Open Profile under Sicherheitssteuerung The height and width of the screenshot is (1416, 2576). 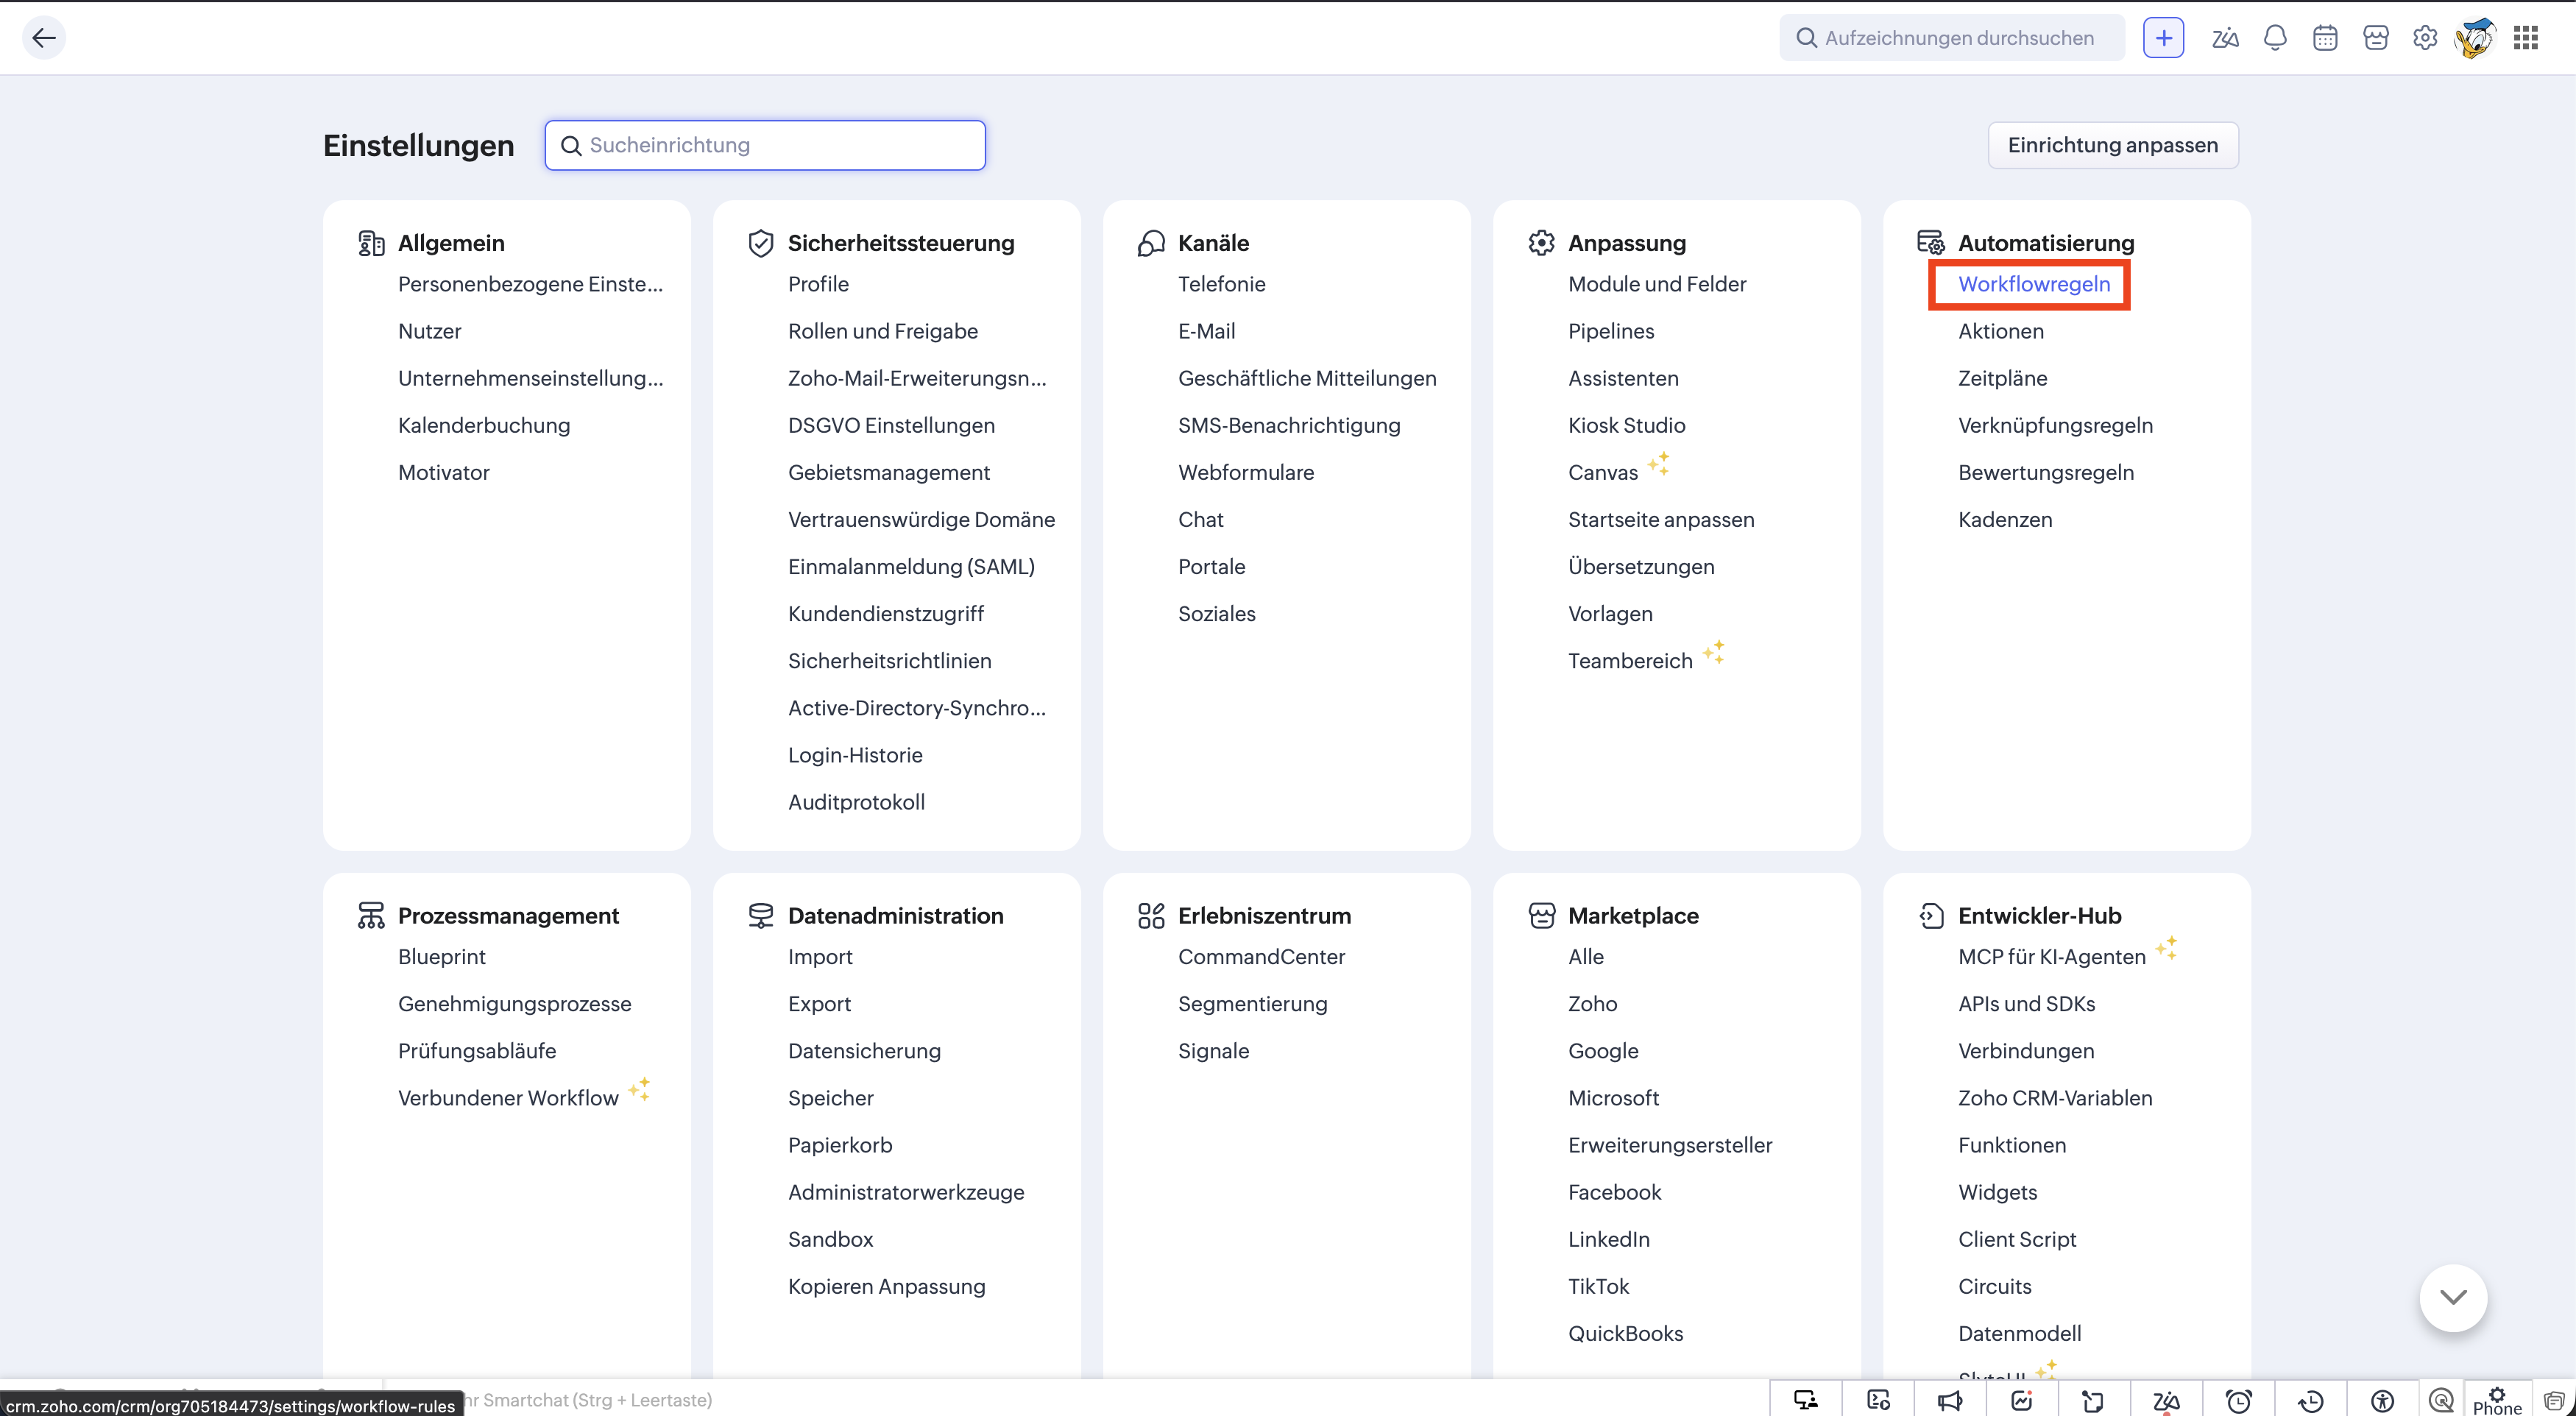tap(818, 284)
